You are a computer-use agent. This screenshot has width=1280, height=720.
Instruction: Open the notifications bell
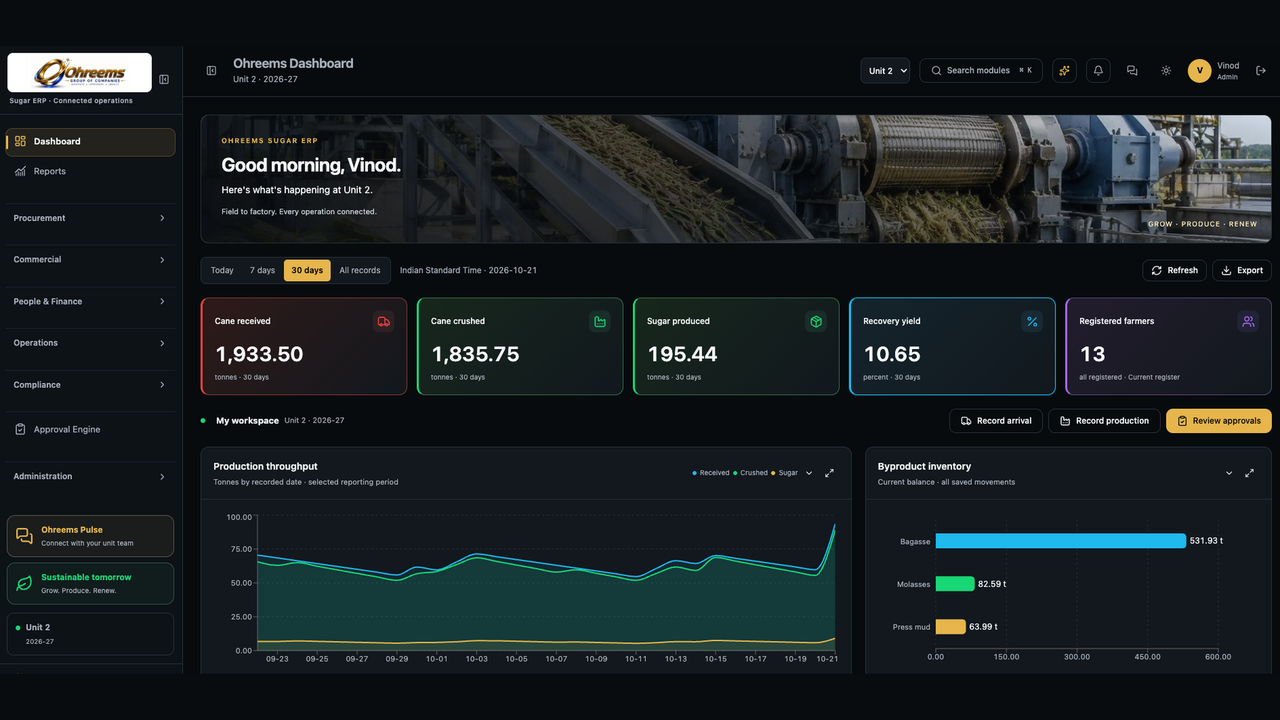[1098, 71]
